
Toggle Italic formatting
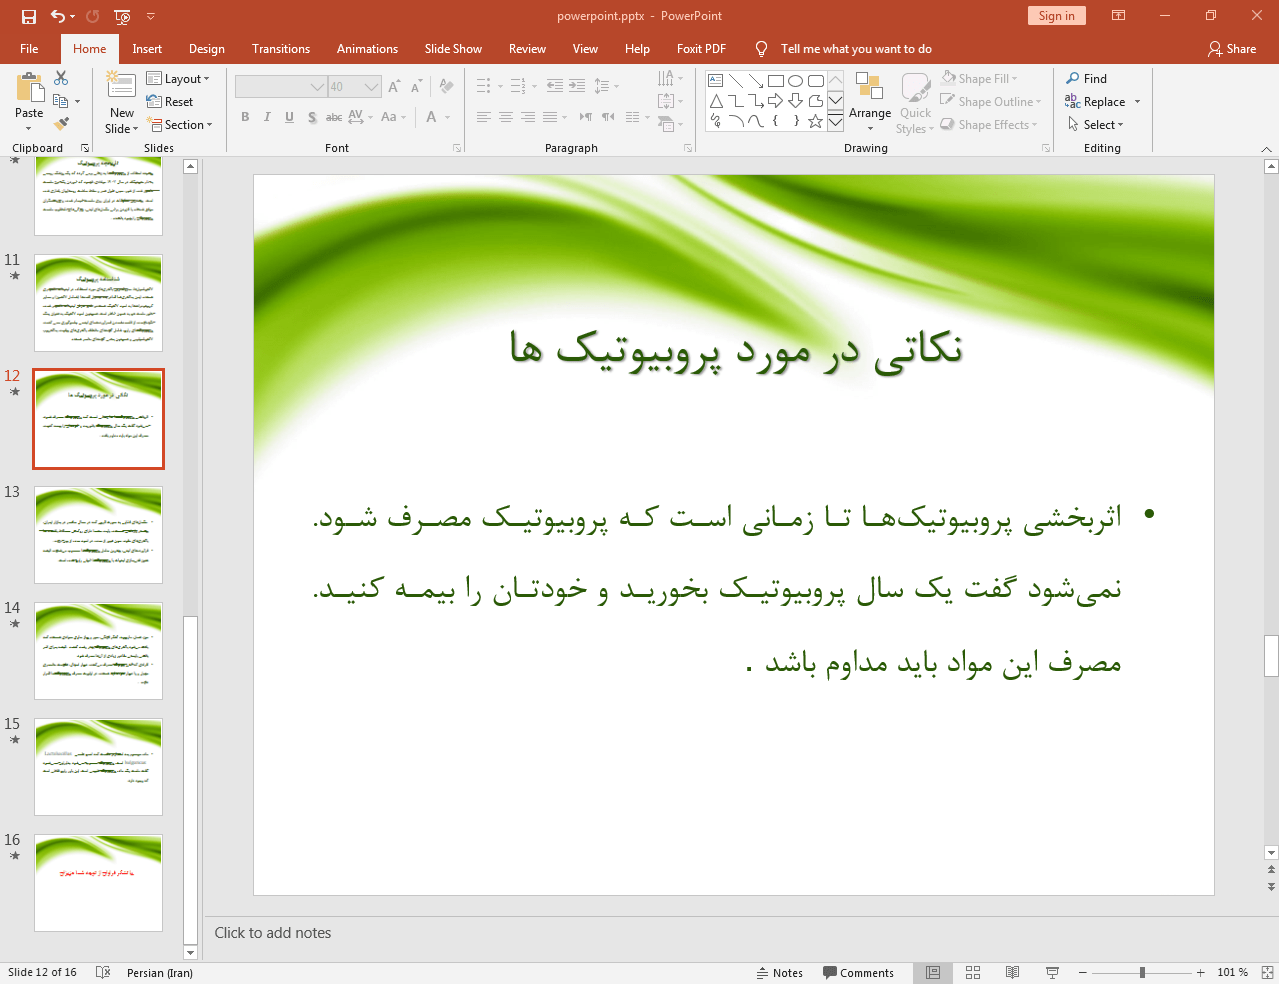point(267,117)
